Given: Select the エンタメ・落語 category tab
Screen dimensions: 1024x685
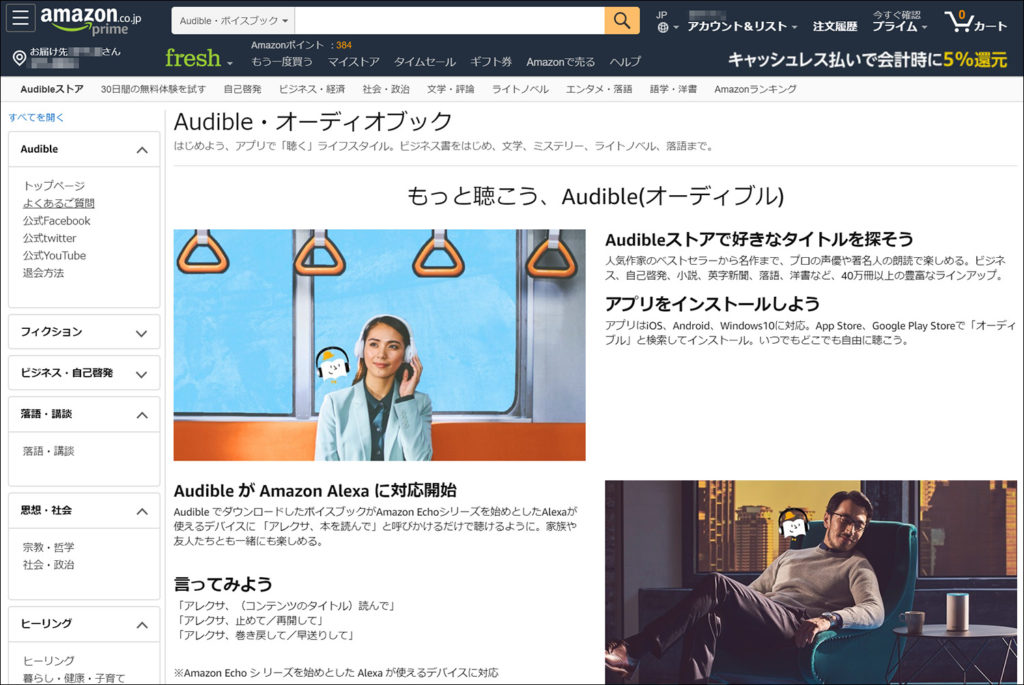Looking at the screenshot, I should (599, 89).
